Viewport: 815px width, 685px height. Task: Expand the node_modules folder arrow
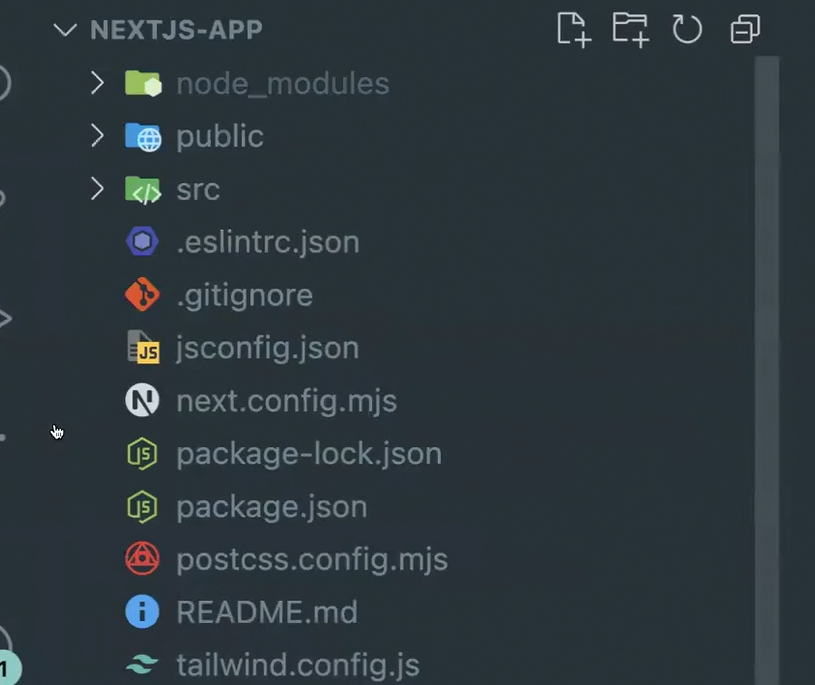click(x=97, y=83)
